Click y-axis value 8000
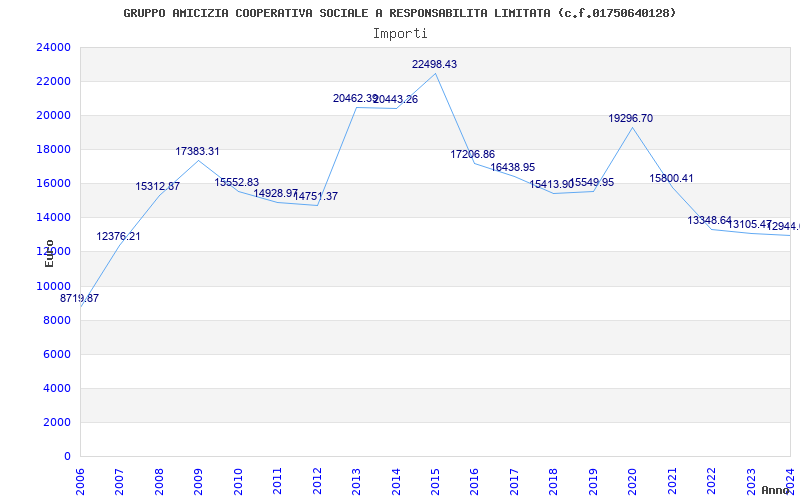 pyautogui.click(x=56, y=320)
